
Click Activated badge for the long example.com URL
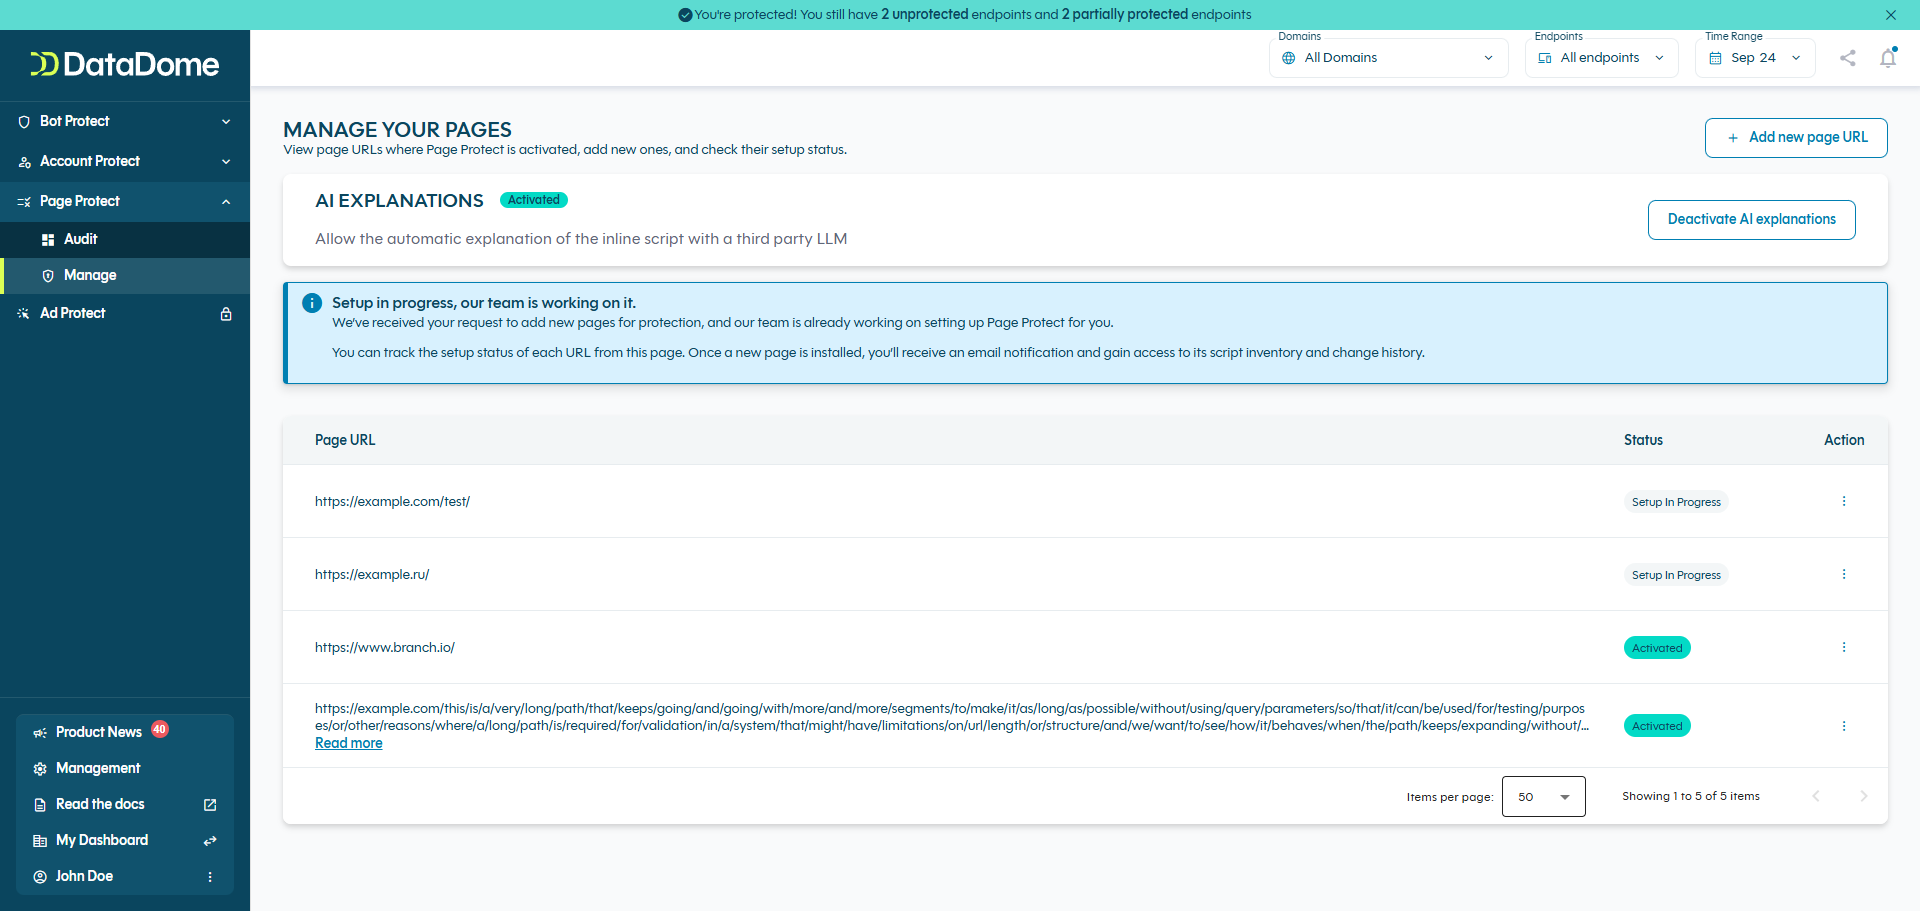(1657, 726)
